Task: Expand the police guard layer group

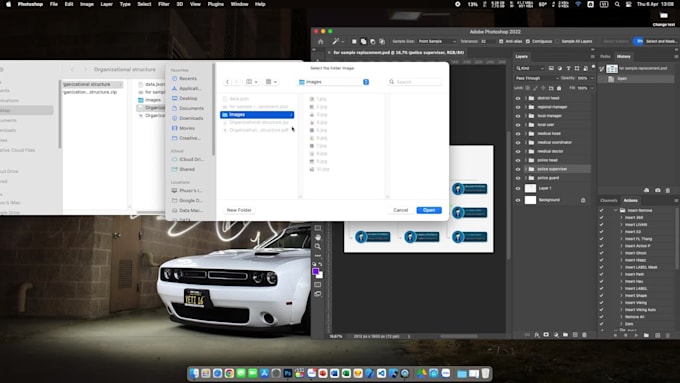Action: (x=526, y=178)
